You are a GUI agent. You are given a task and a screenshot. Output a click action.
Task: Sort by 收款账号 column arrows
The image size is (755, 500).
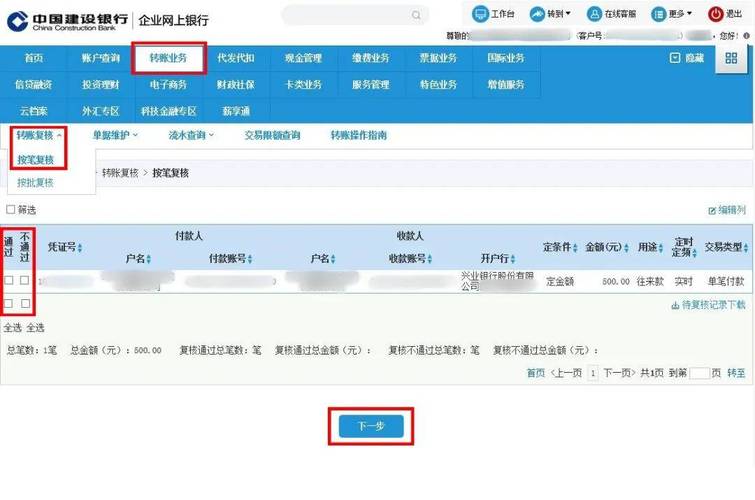pos(430,259)
